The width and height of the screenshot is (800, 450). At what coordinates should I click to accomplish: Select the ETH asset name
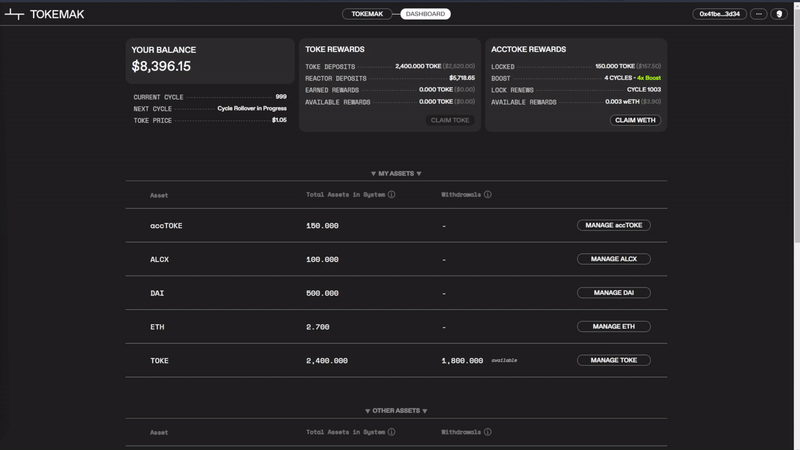point(157,327)
